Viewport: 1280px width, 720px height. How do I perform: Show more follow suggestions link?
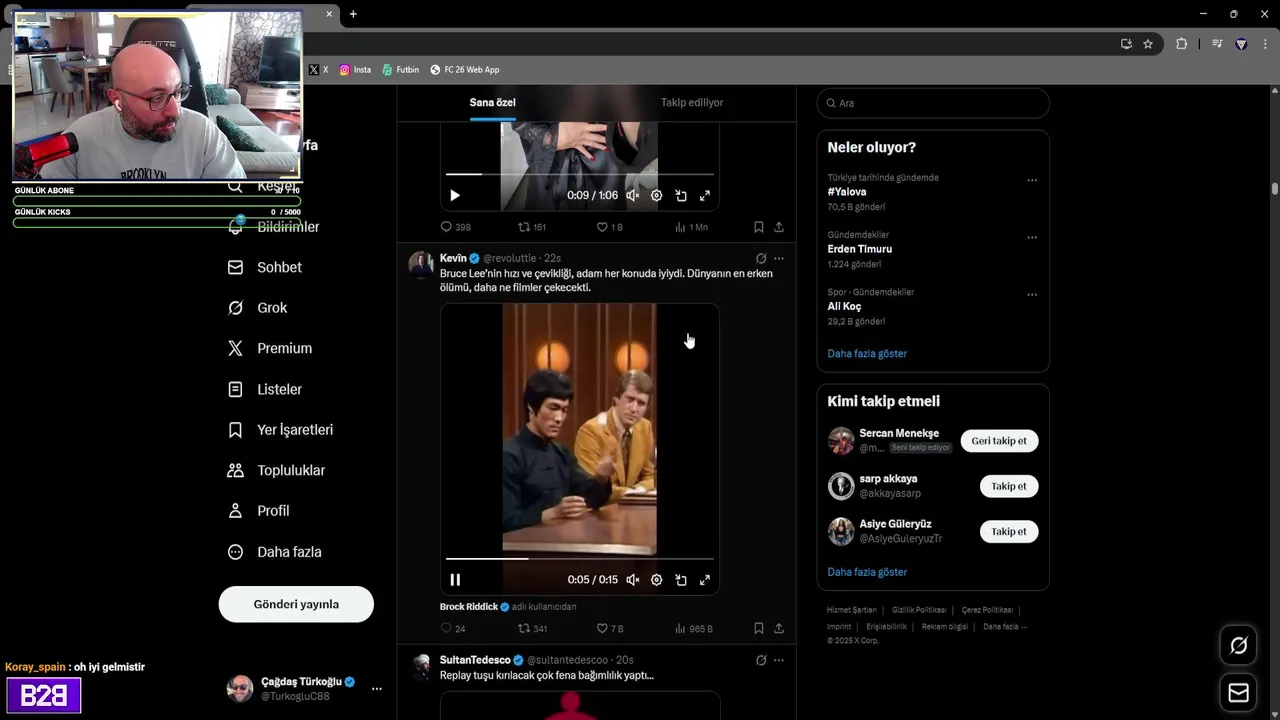pos(867,572)
